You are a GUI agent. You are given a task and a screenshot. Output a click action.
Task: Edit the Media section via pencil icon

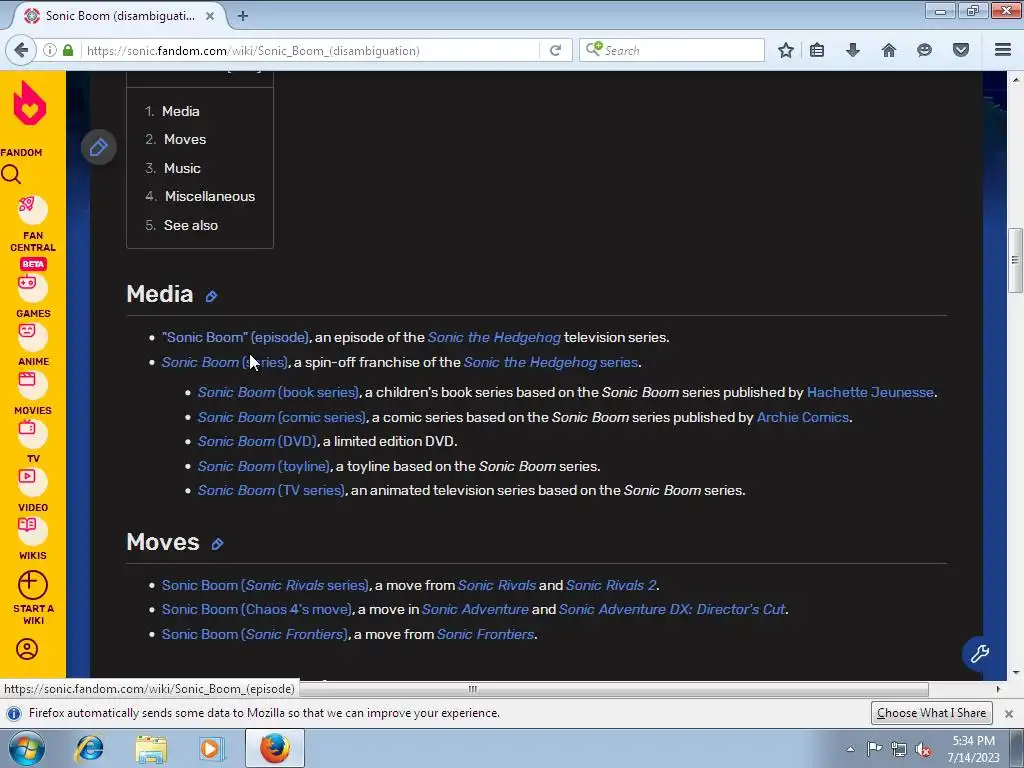(211, 296)
